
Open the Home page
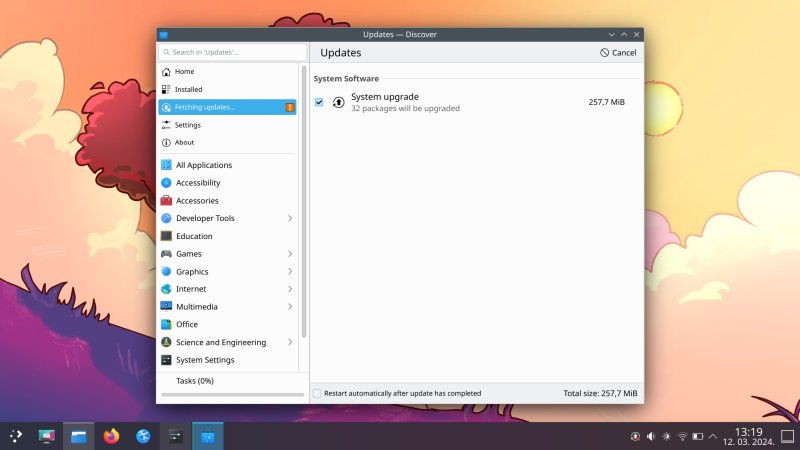(x=228, y=71)
